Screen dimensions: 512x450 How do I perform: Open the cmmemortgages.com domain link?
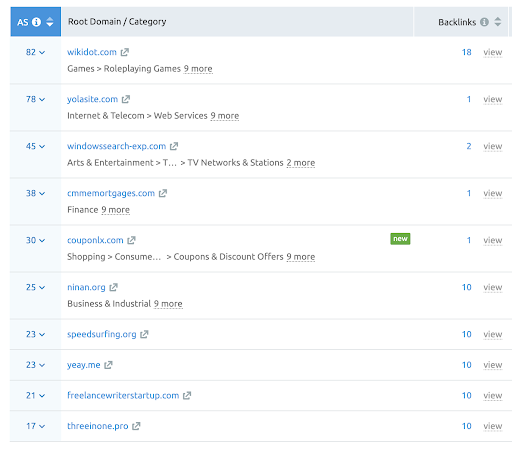click(x=111, y=193)
